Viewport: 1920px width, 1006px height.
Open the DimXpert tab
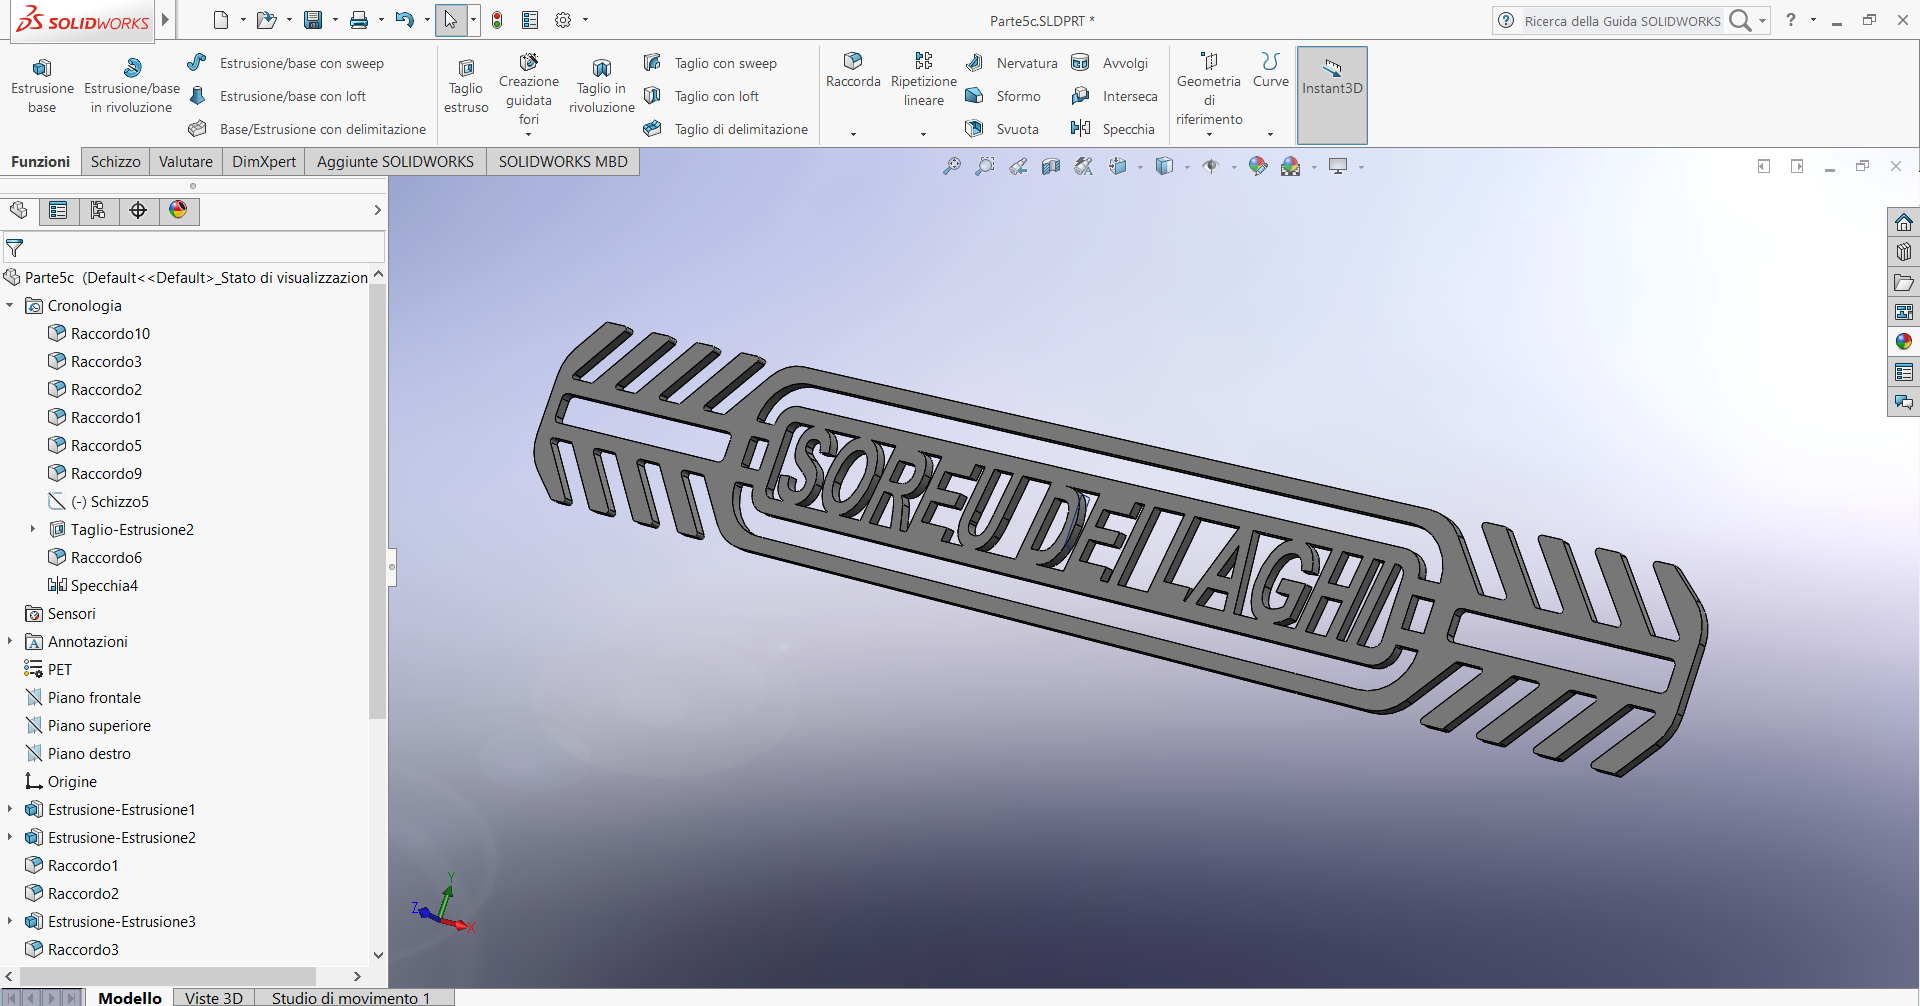(x=264, y=161)
